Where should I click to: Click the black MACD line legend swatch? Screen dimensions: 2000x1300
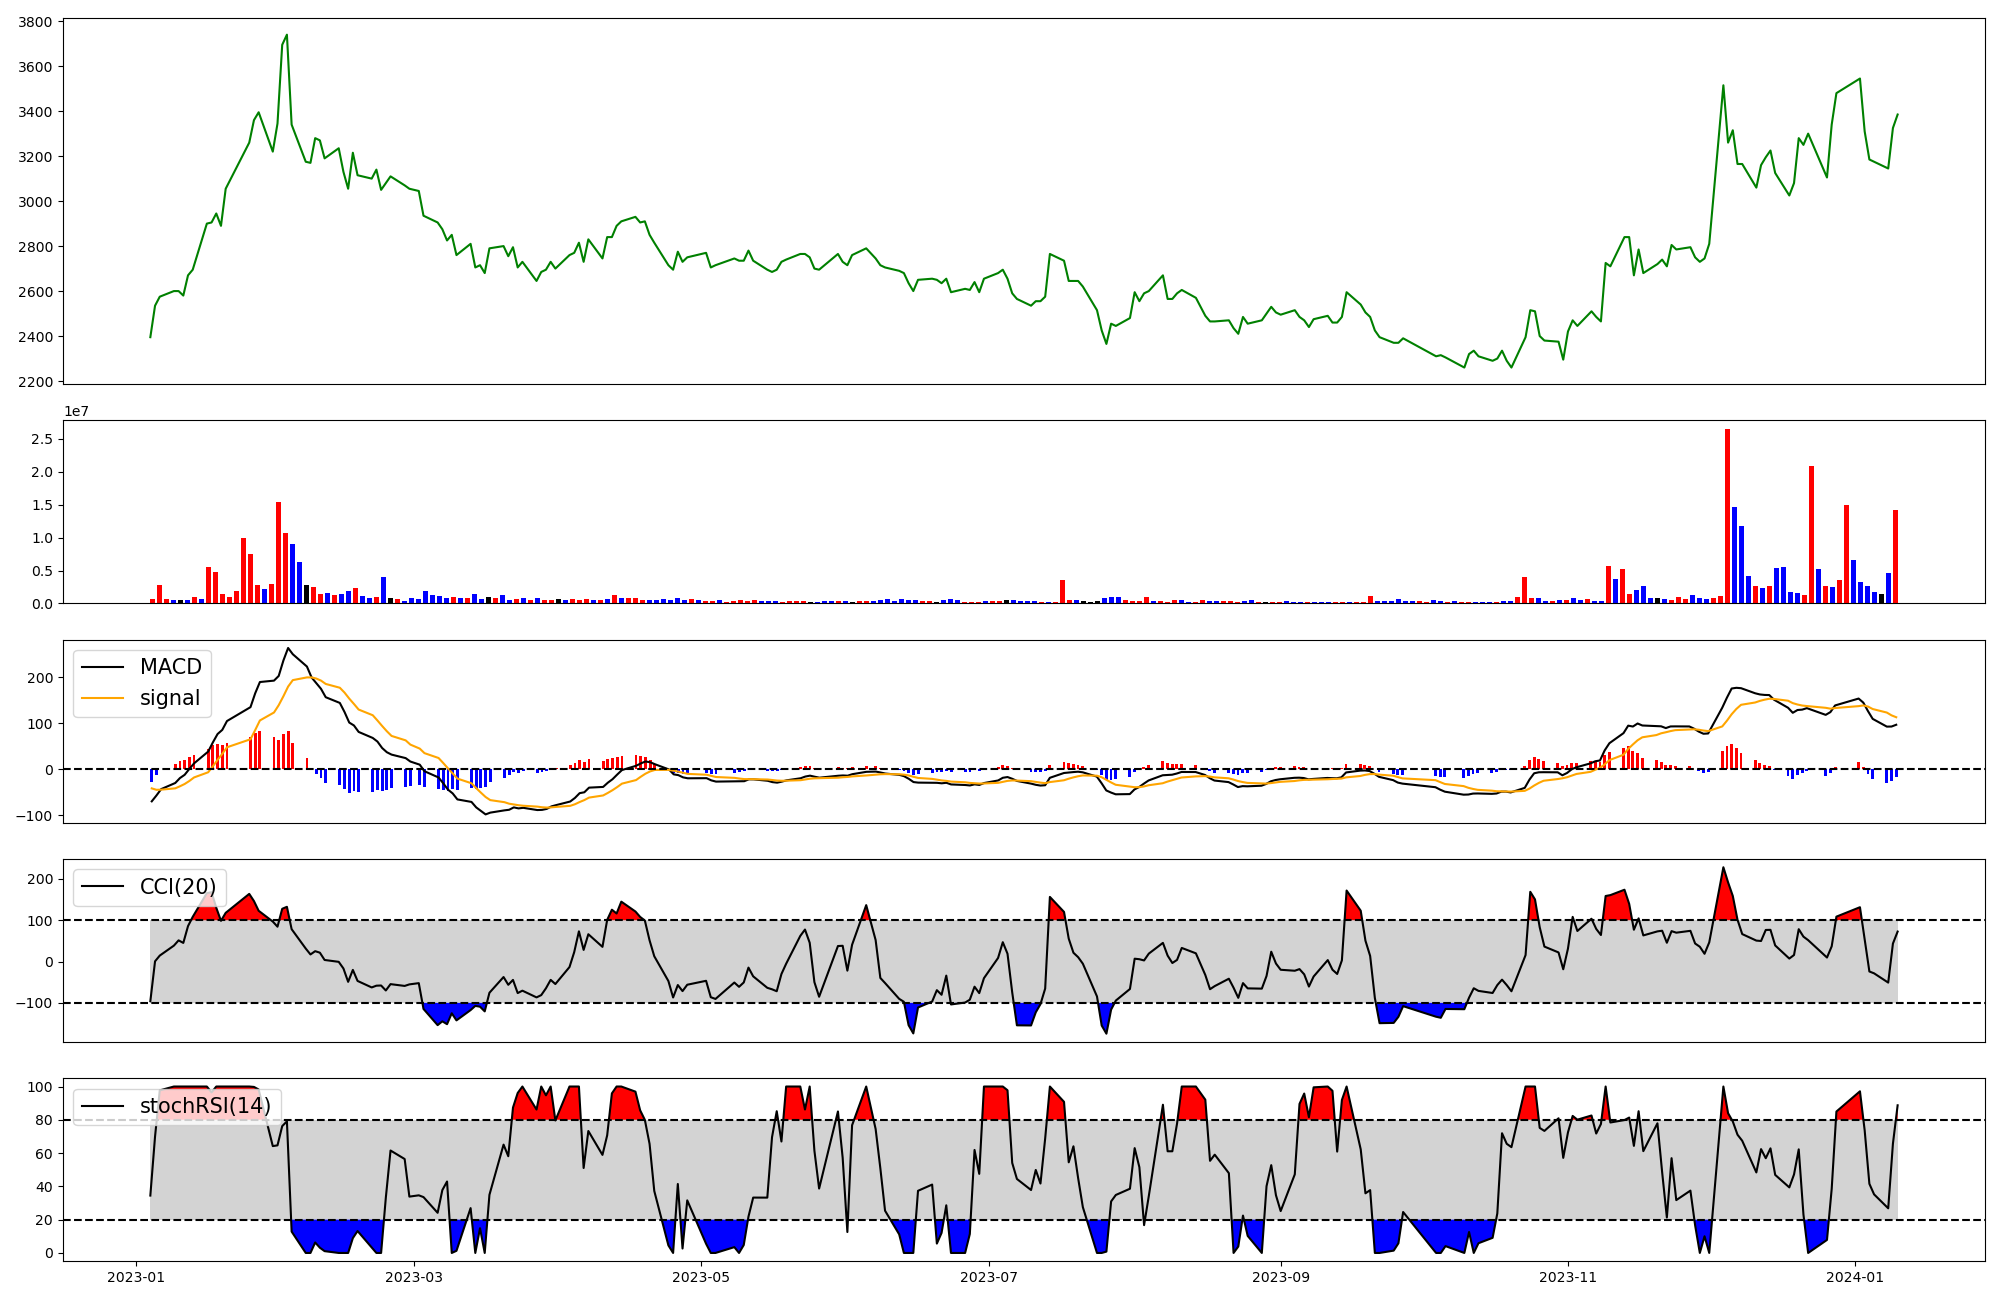point(103,667)
